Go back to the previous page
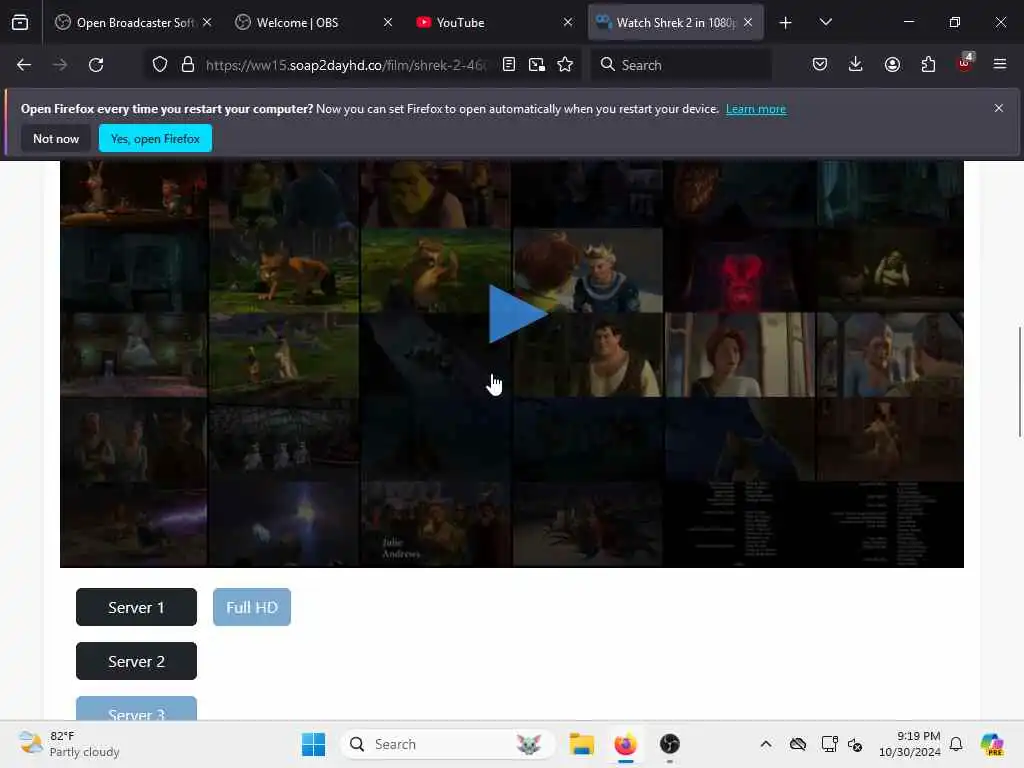The image size is (1024, 768). tap(24, 65)
